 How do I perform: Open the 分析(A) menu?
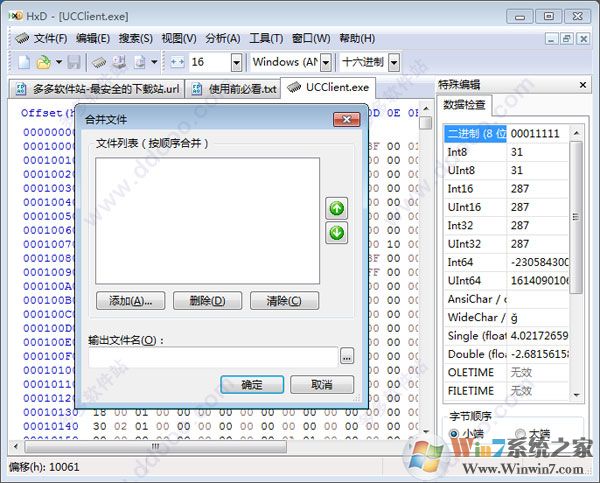click(x=223, y=38)
